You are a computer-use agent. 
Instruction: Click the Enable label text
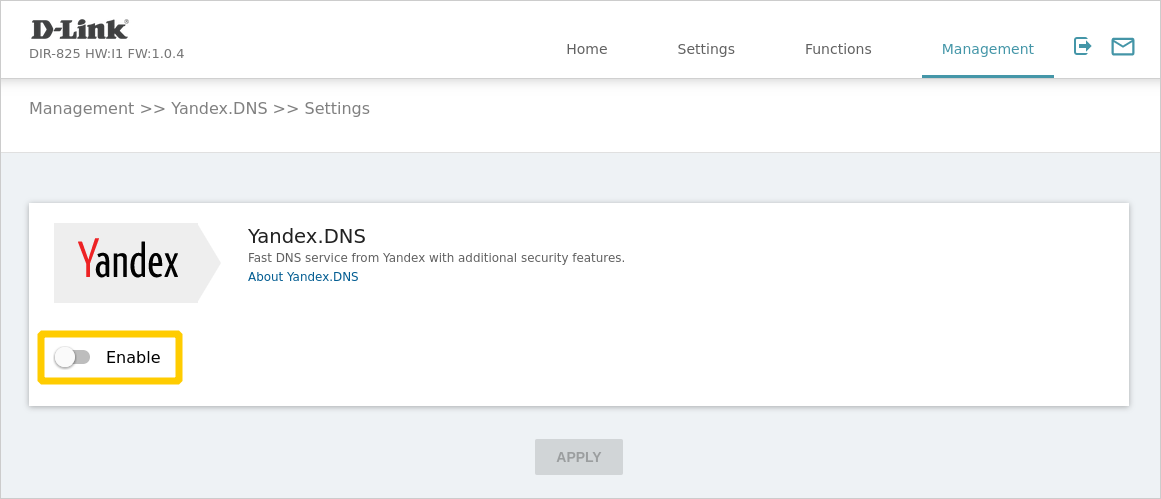(x=133, y=357)
